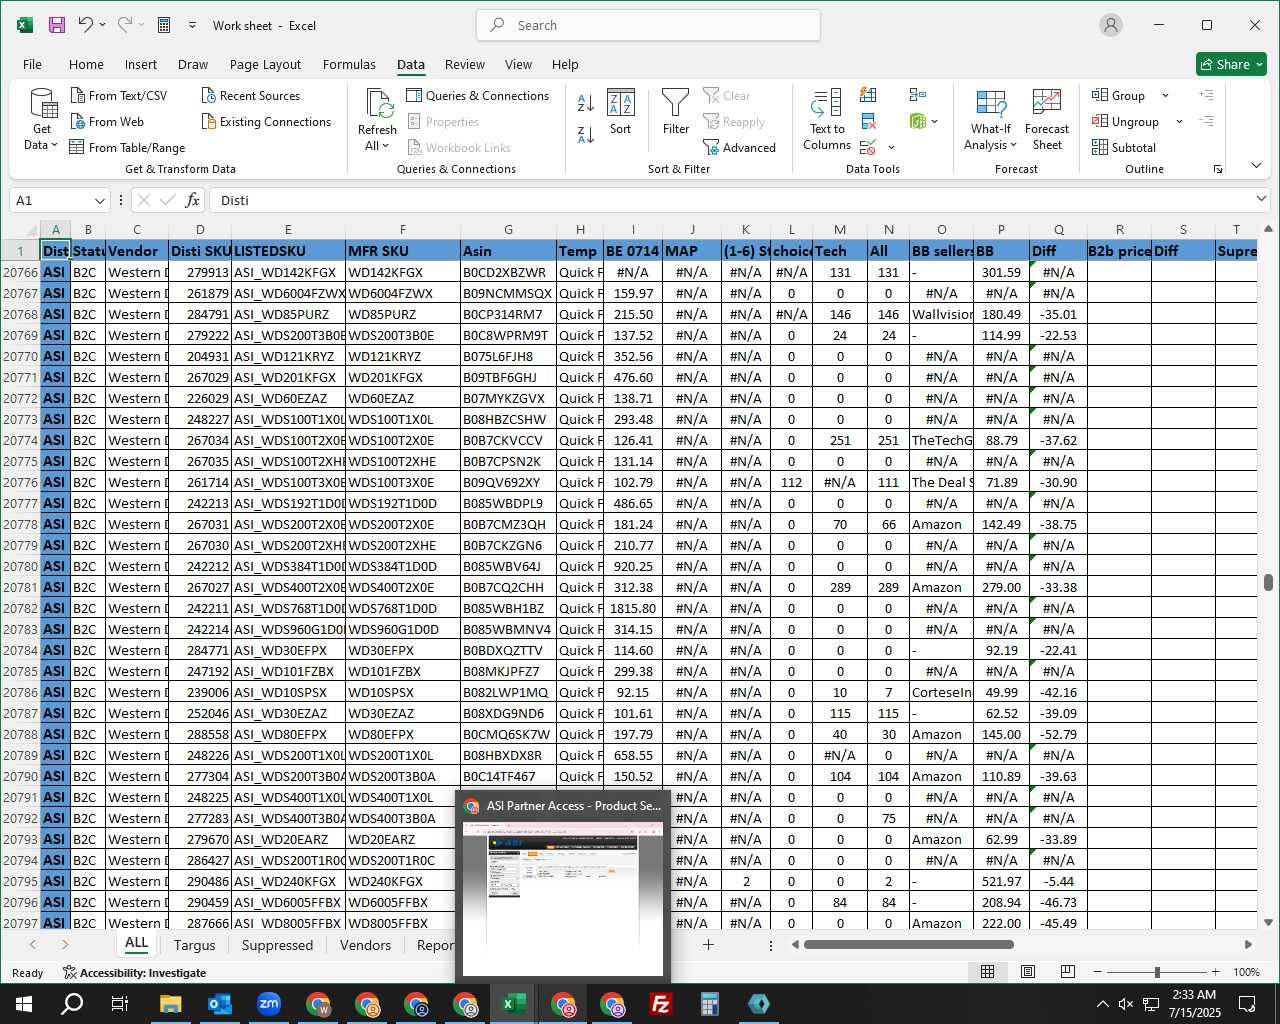The width and height of the screenshot is (1280, 1024).
Task: Toggle the Filter funnel button
Action: [x=676, y=112]
